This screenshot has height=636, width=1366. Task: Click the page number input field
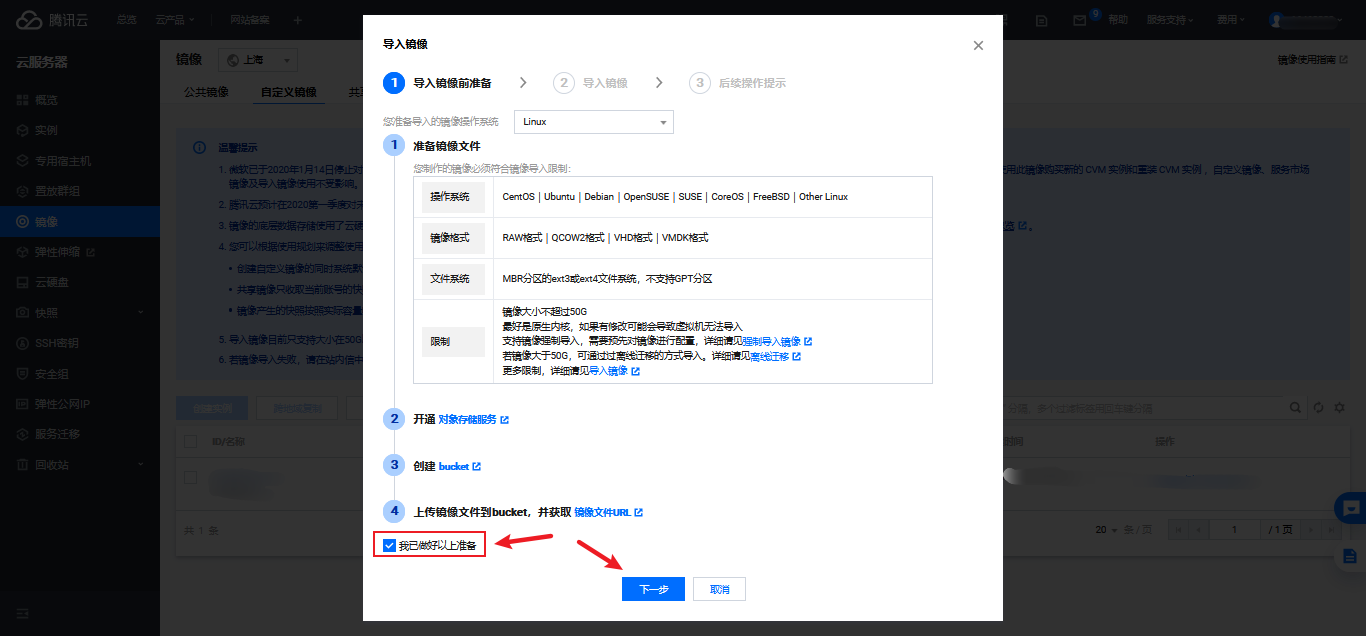[1234, 529]
